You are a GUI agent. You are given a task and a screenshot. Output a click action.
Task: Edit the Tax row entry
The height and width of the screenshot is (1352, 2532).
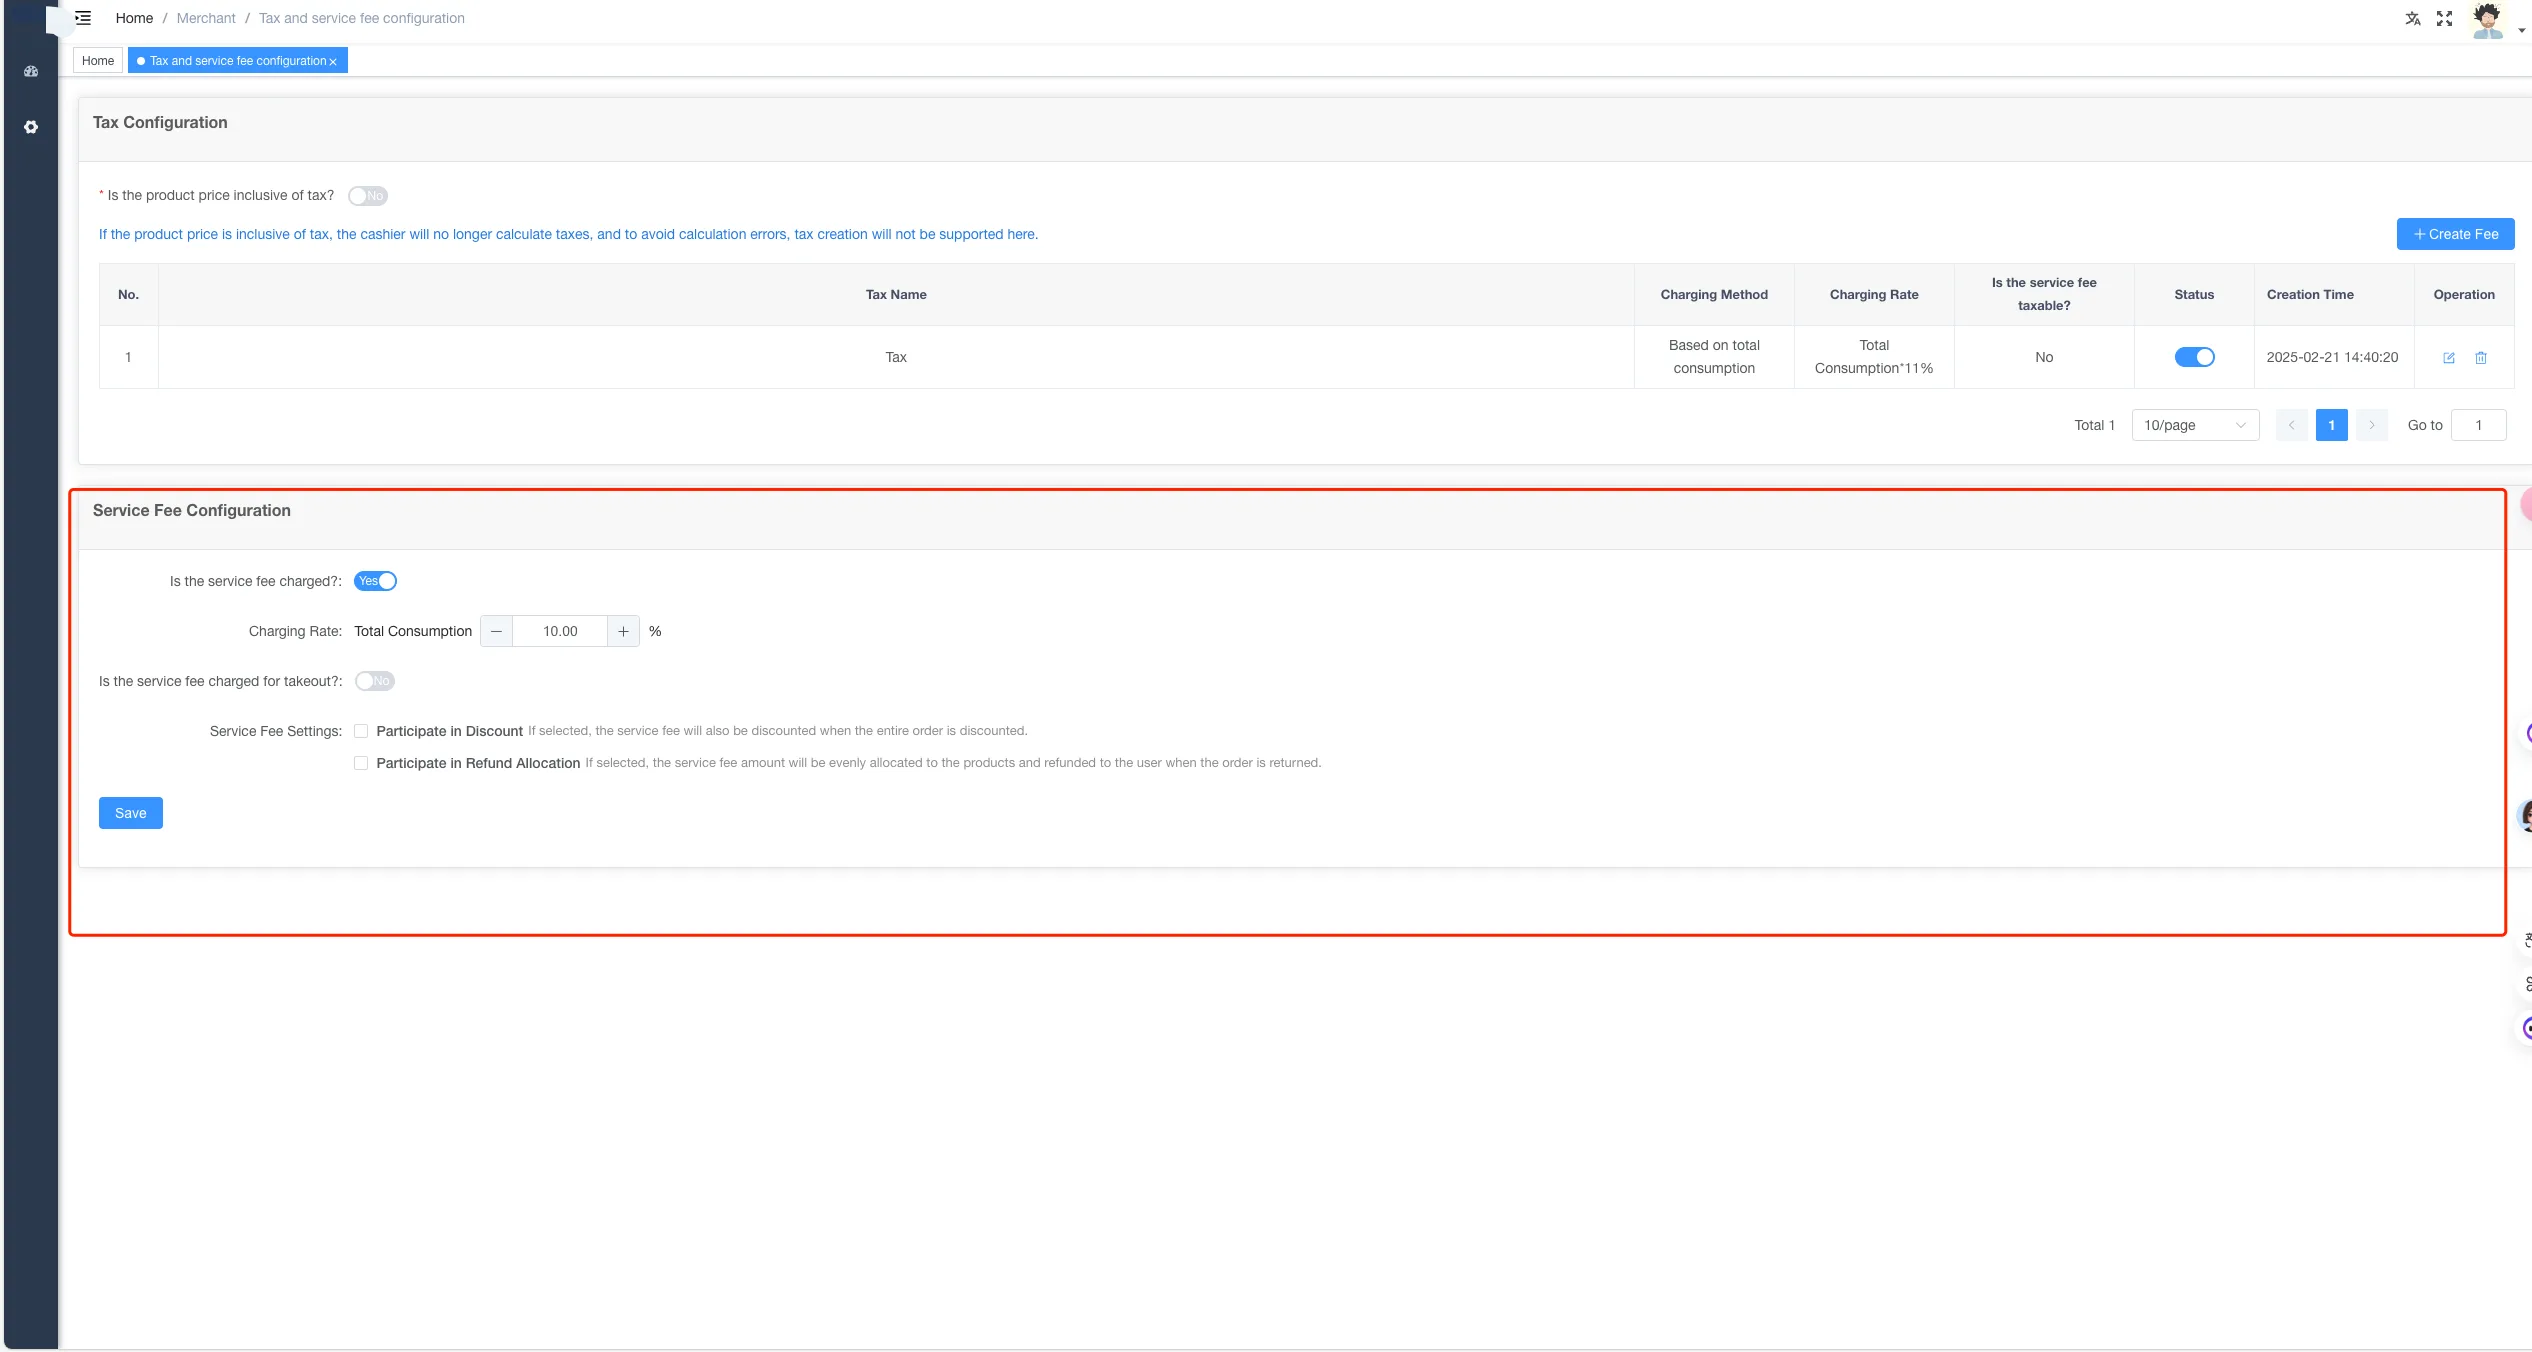point(2449,358)
